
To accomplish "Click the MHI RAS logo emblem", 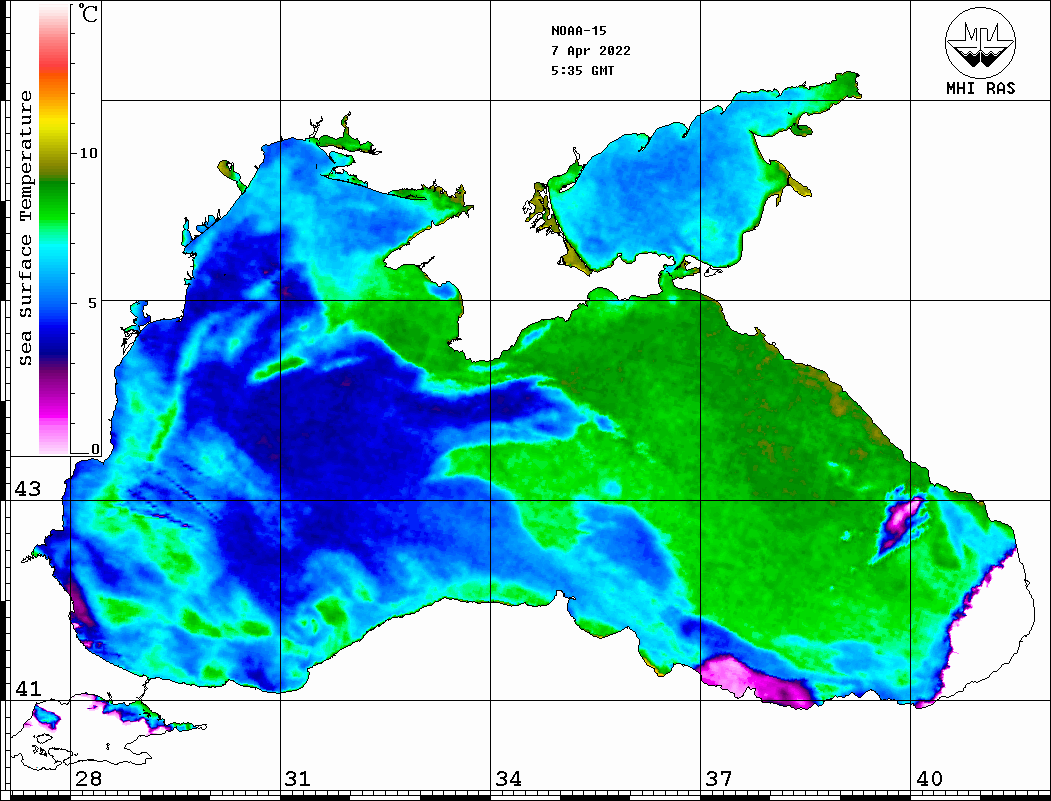I will (x=981, y=42).
